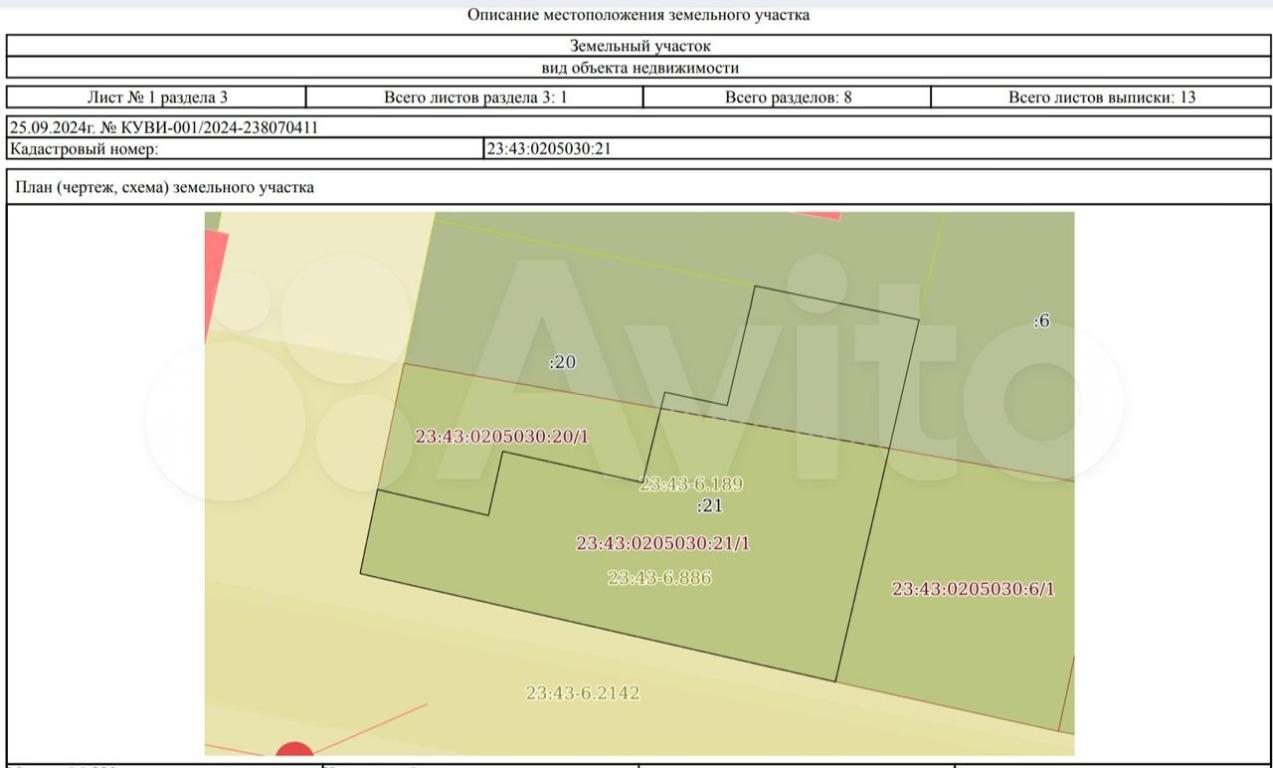Image resolution: width=1273 pixels, height=768 pixels.
Task: Click the Всего разделов: 8 cell
Action: point(787,97)
